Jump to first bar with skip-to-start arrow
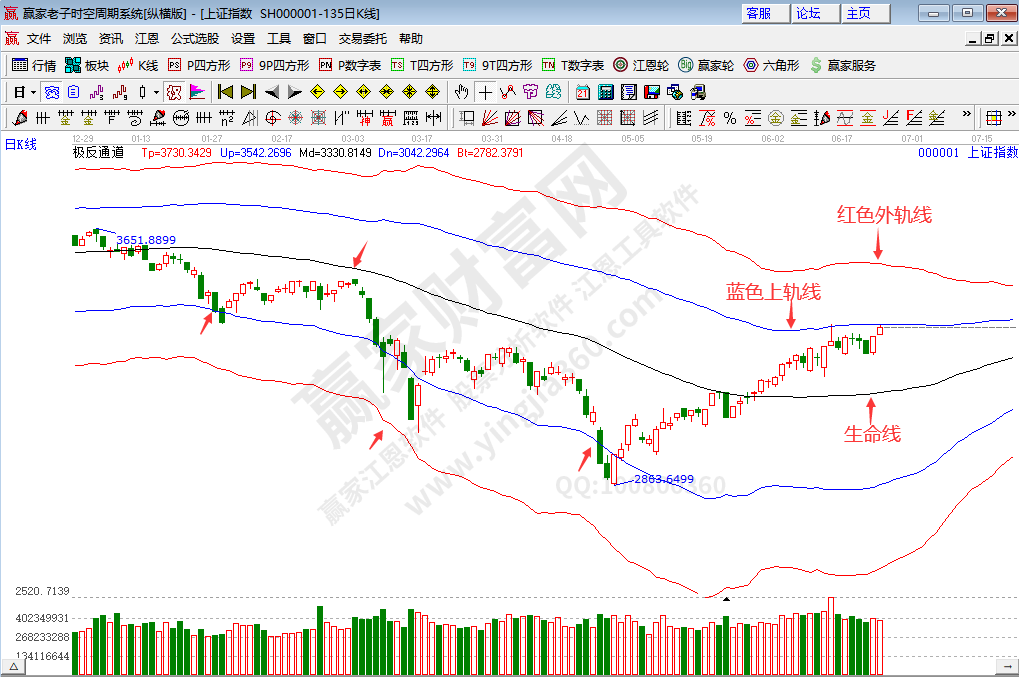 click(225, 92)
